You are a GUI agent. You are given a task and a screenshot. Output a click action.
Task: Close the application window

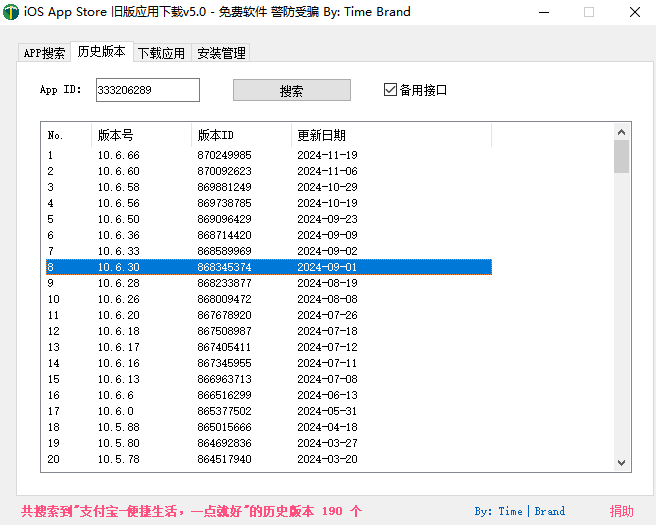635,12
